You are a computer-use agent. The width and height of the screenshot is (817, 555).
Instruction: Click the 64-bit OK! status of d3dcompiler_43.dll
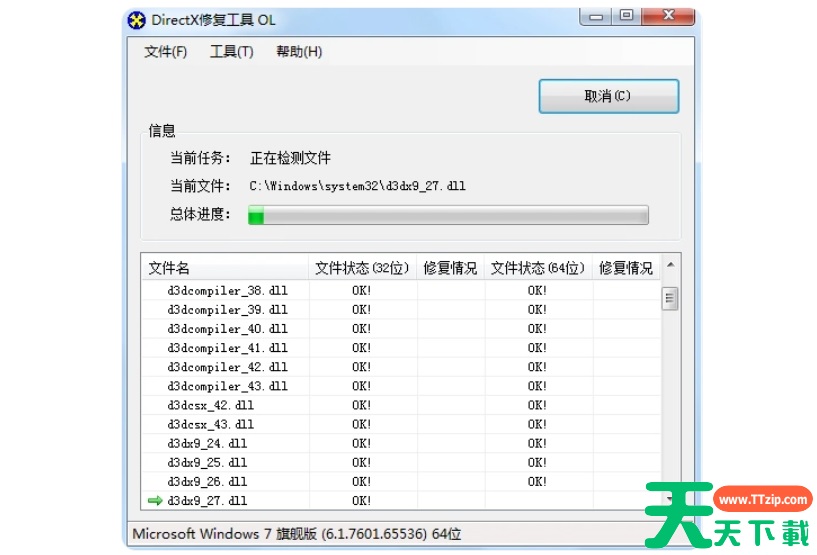point(537,386)
